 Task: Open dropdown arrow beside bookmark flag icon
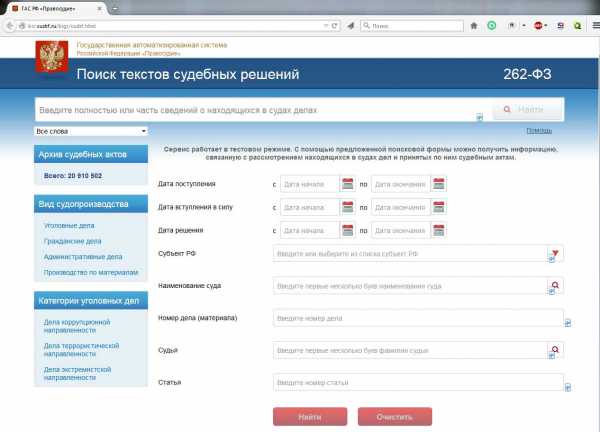click(x=524, y=26)
